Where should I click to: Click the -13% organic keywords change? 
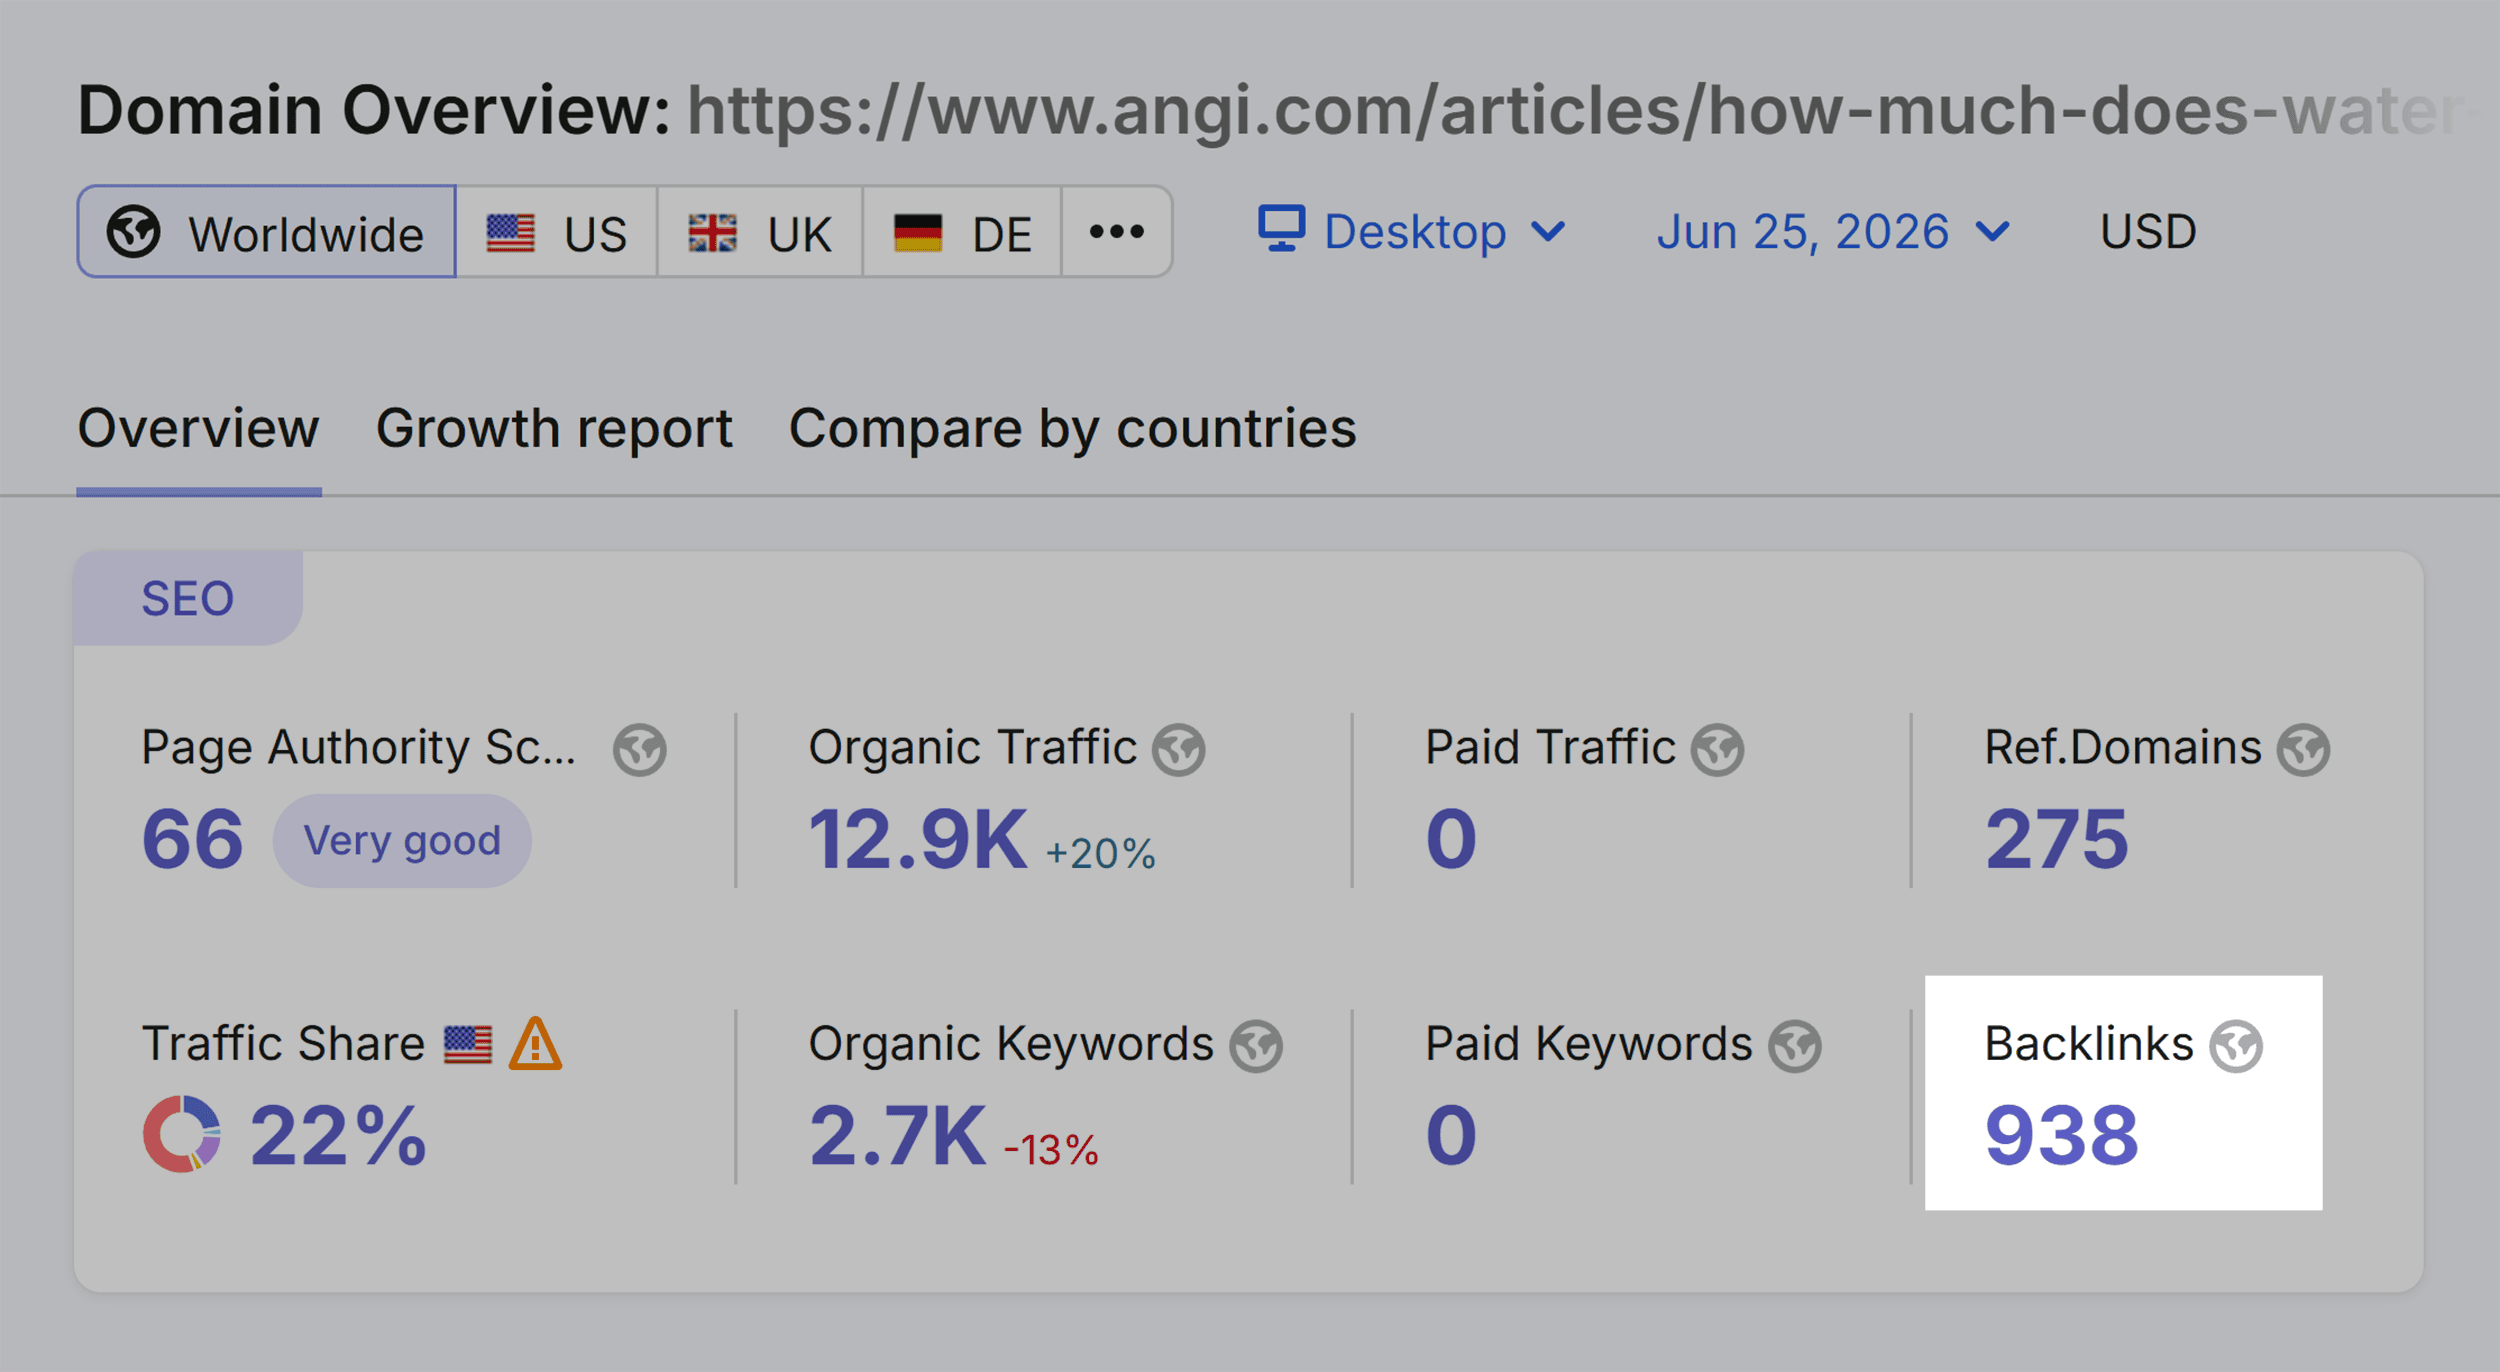[x=1051, y=1150]
